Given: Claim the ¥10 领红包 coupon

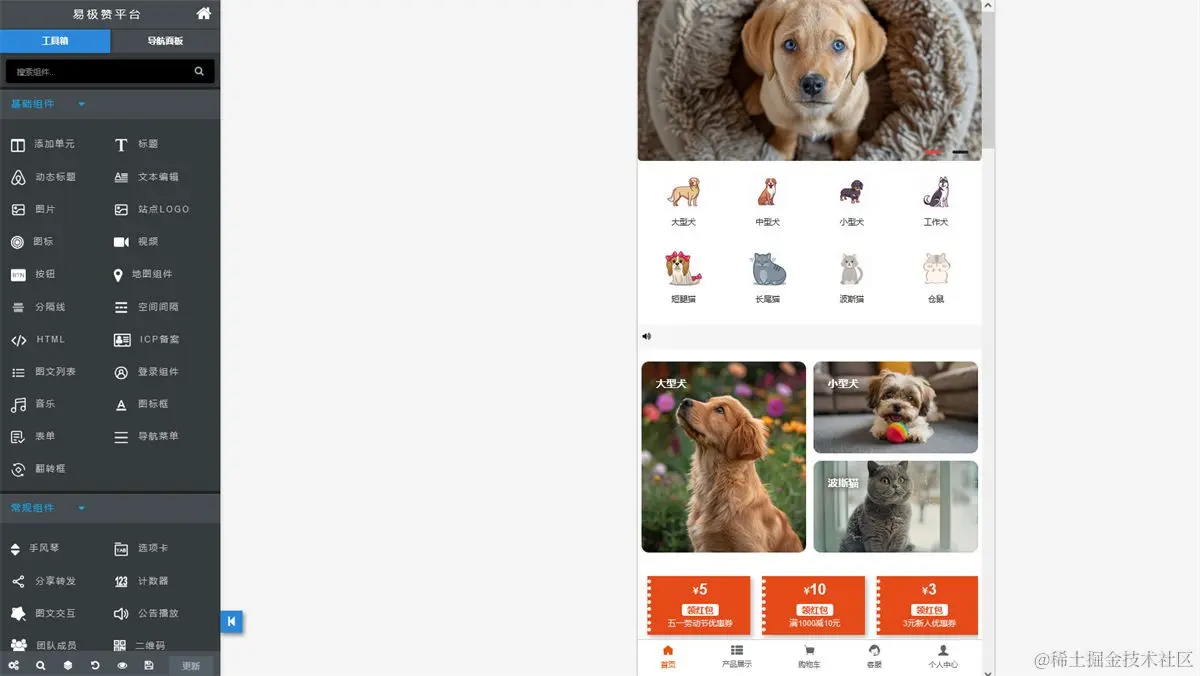Looking at the screenshot, I should pos(813,610).
